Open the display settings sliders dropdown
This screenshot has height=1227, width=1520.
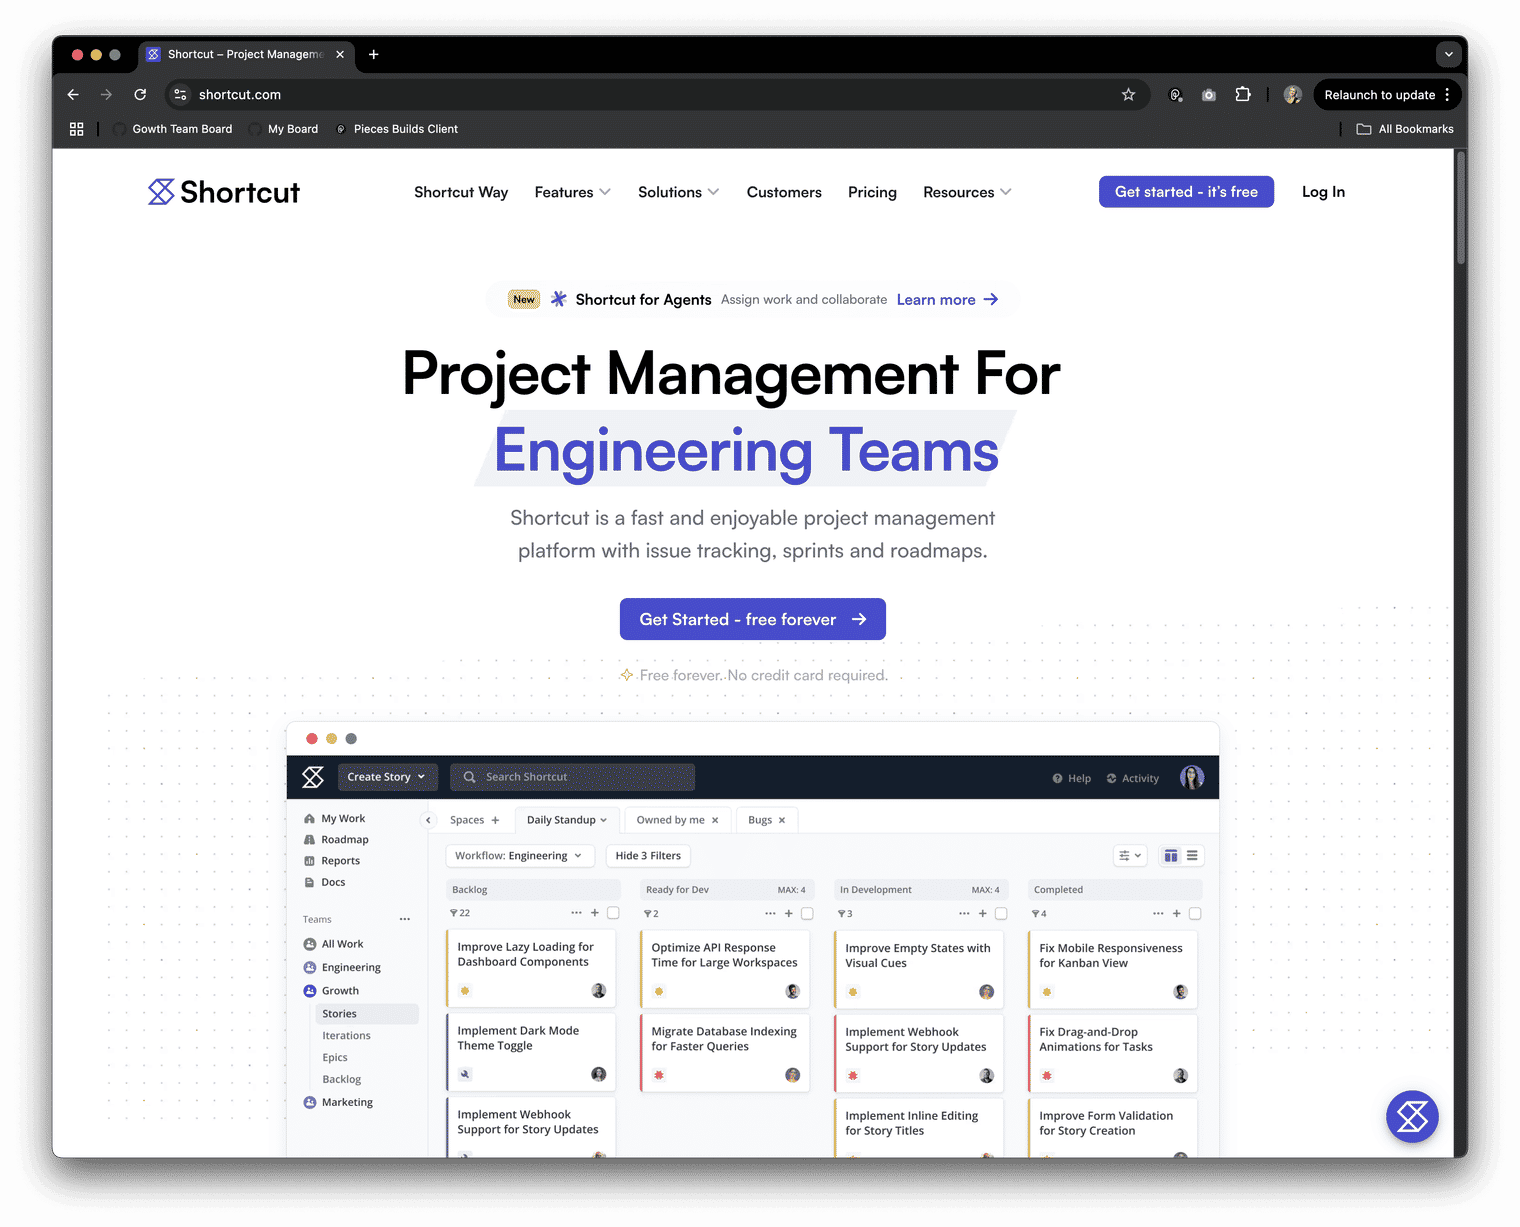[x=1130, y=856]
